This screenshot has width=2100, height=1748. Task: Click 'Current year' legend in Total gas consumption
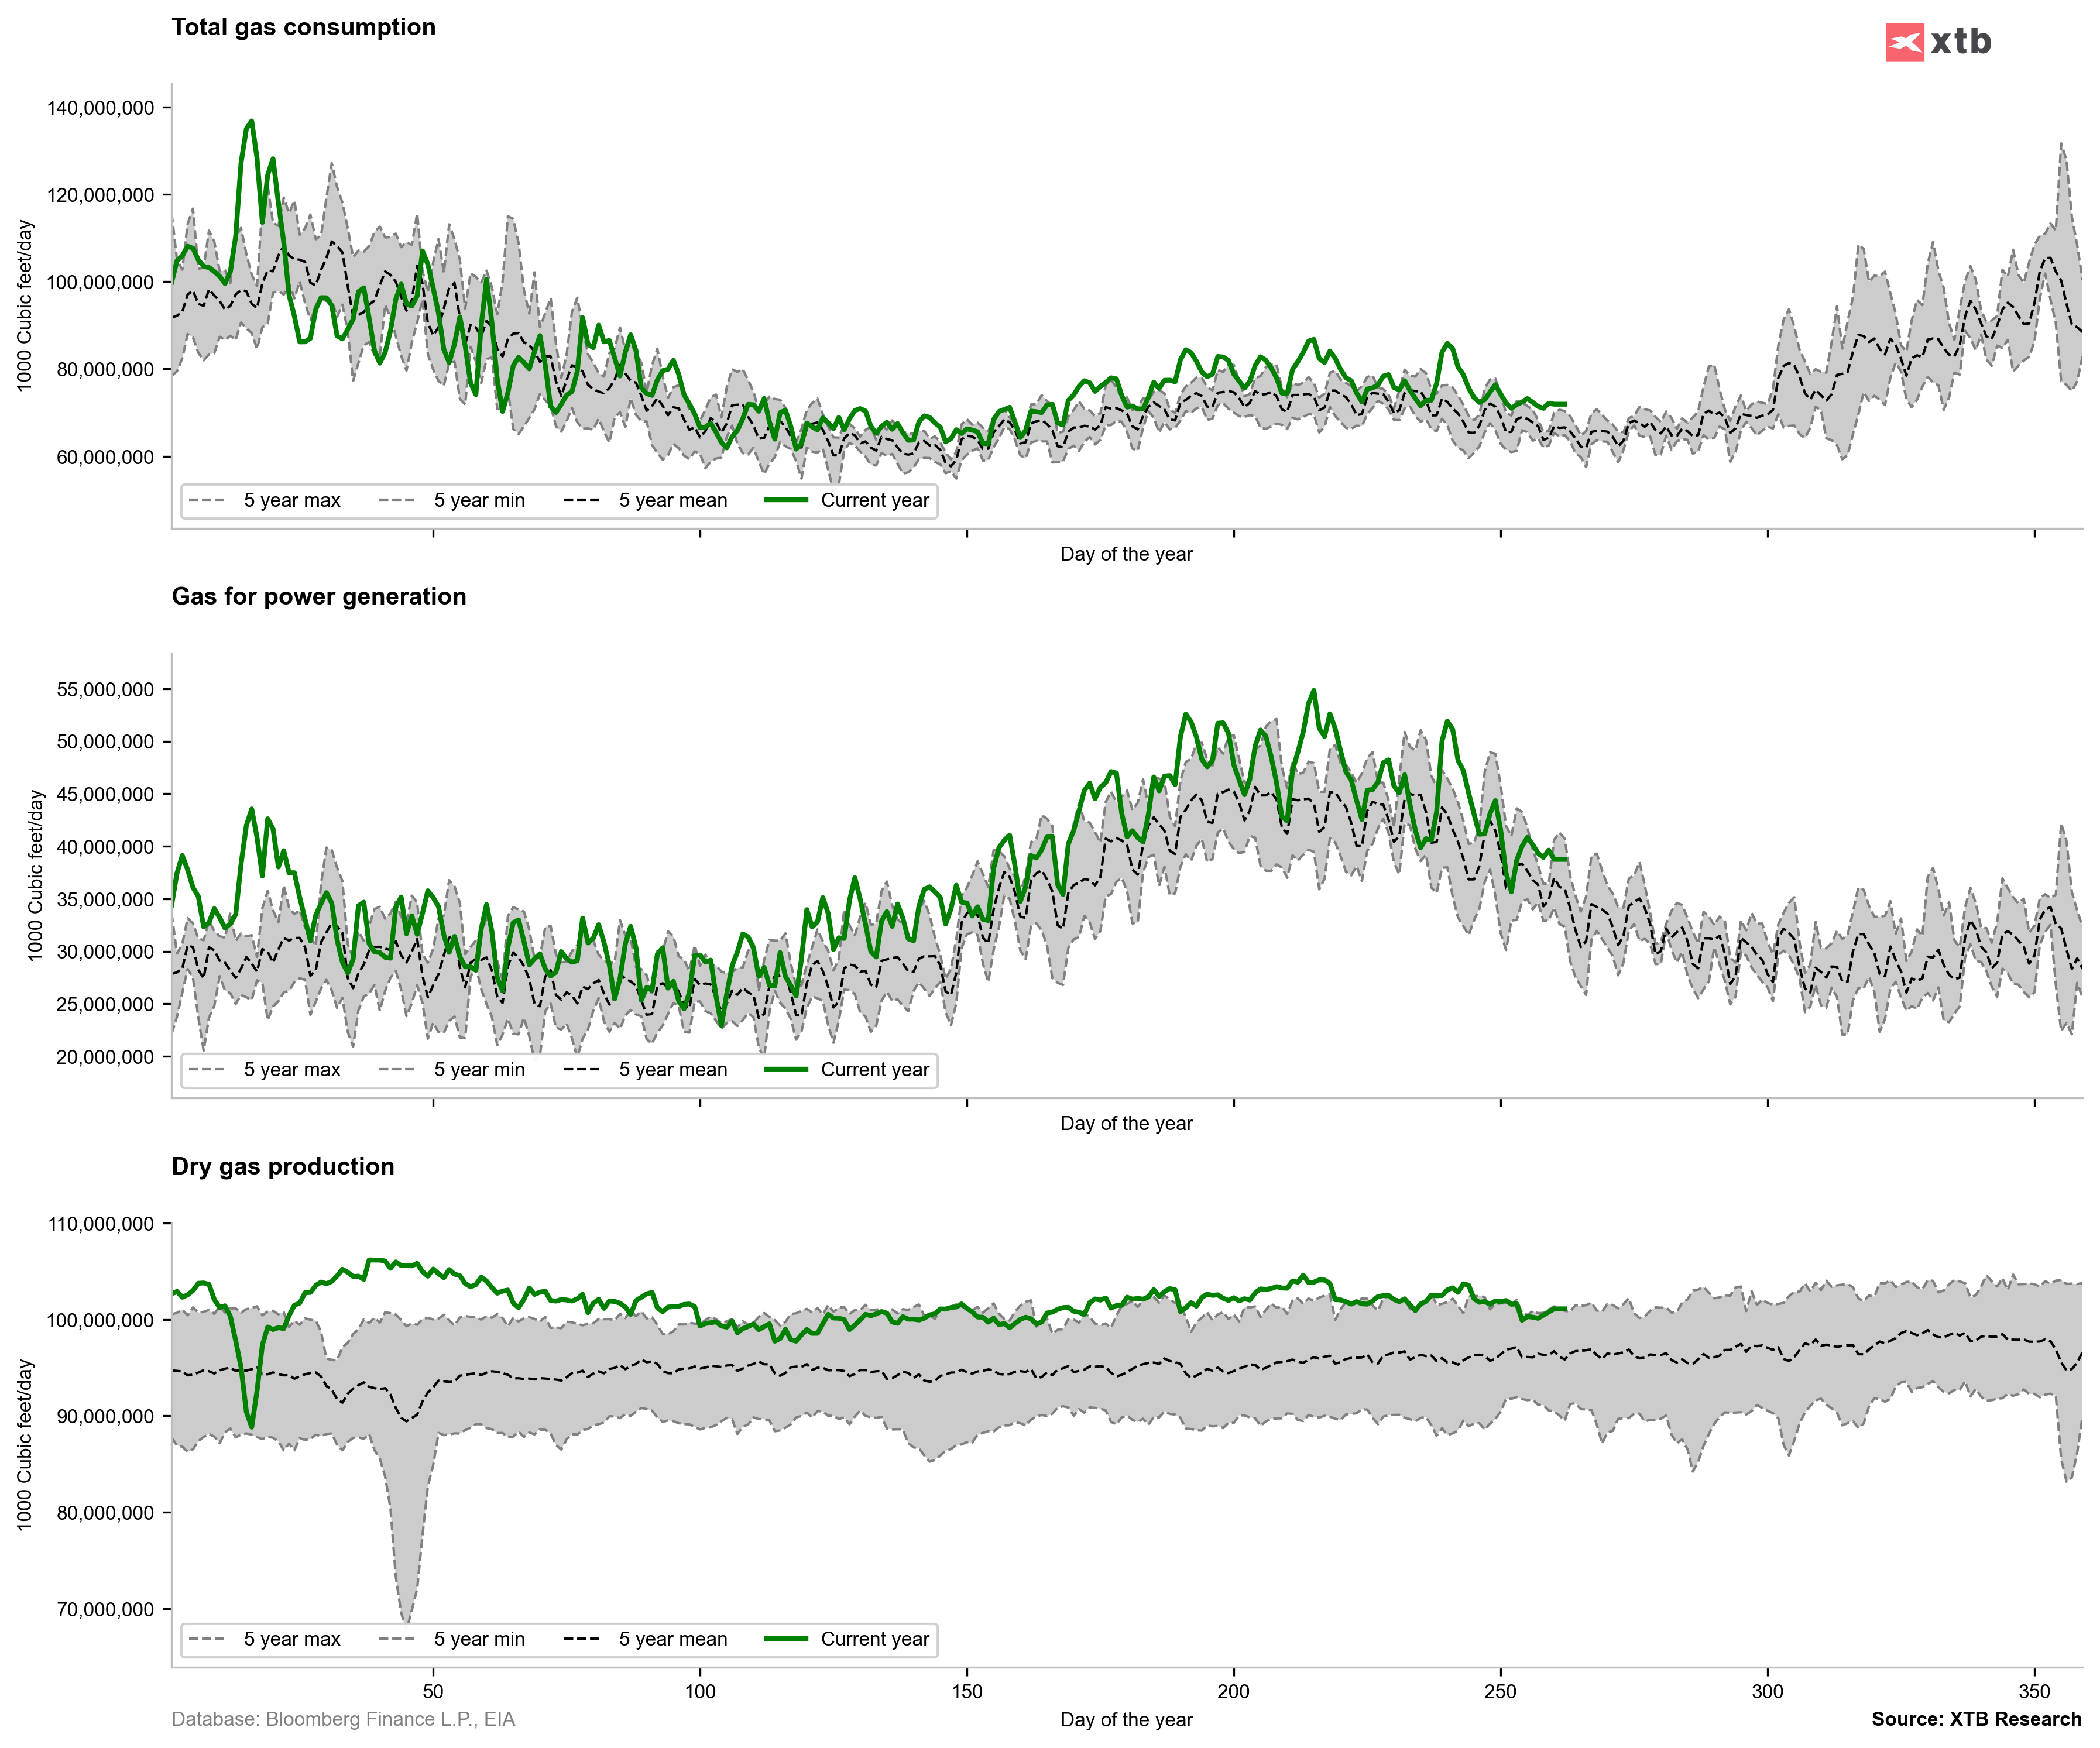(x=874, y=500)
